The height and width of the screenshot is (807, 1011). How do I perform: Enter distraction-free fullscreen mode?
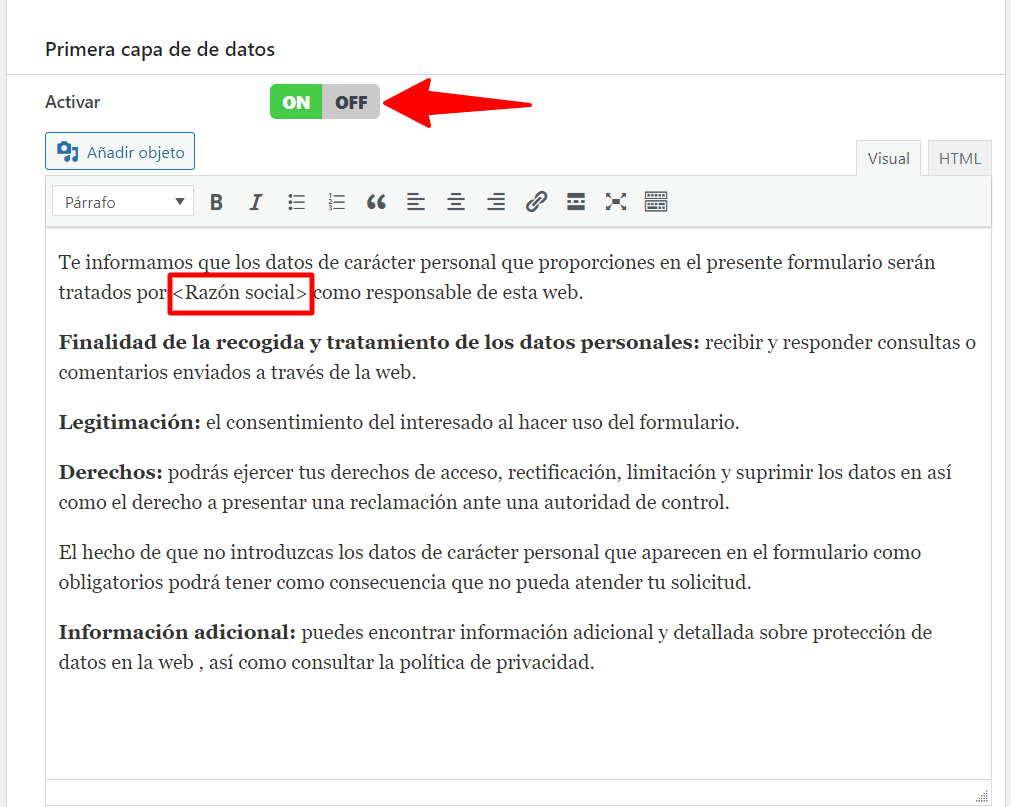click(x=616, y=202)
